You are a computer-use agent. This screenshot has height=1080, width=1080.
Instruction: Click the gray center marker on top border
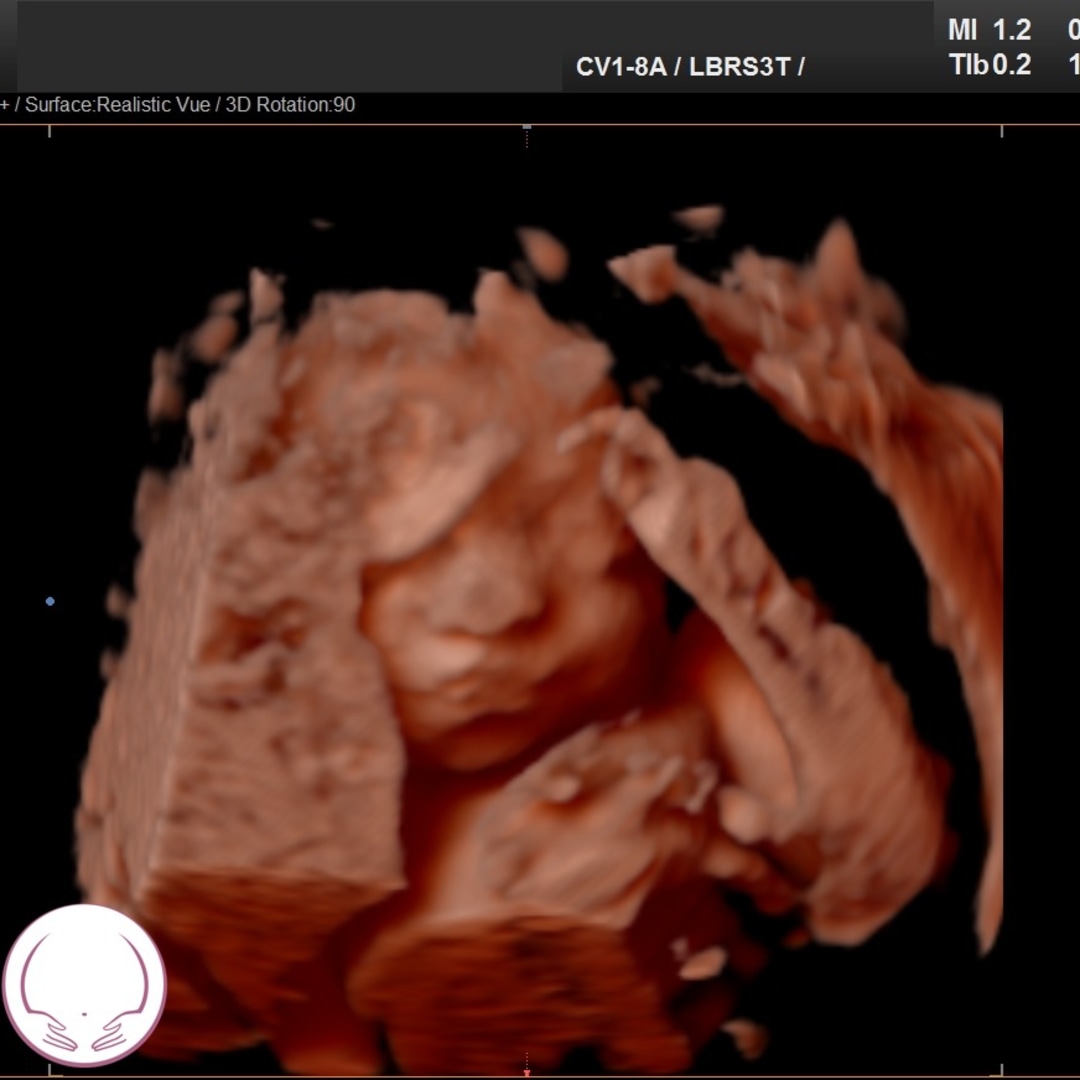527,128
